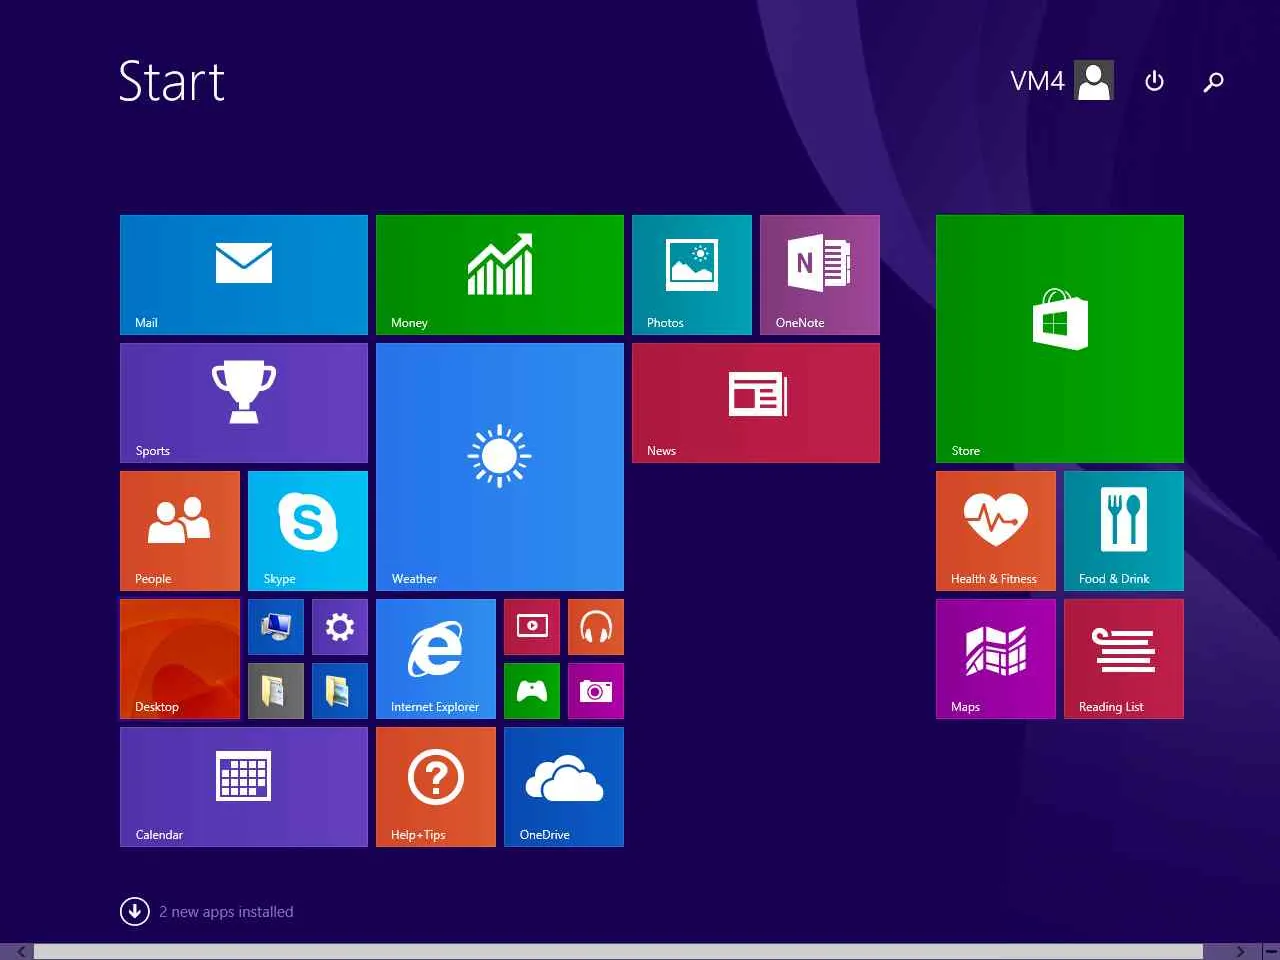Click the horizontal scrollbar left arrow
The height and width of the screenshot is (960, 1280).
[x=22, y=951]
